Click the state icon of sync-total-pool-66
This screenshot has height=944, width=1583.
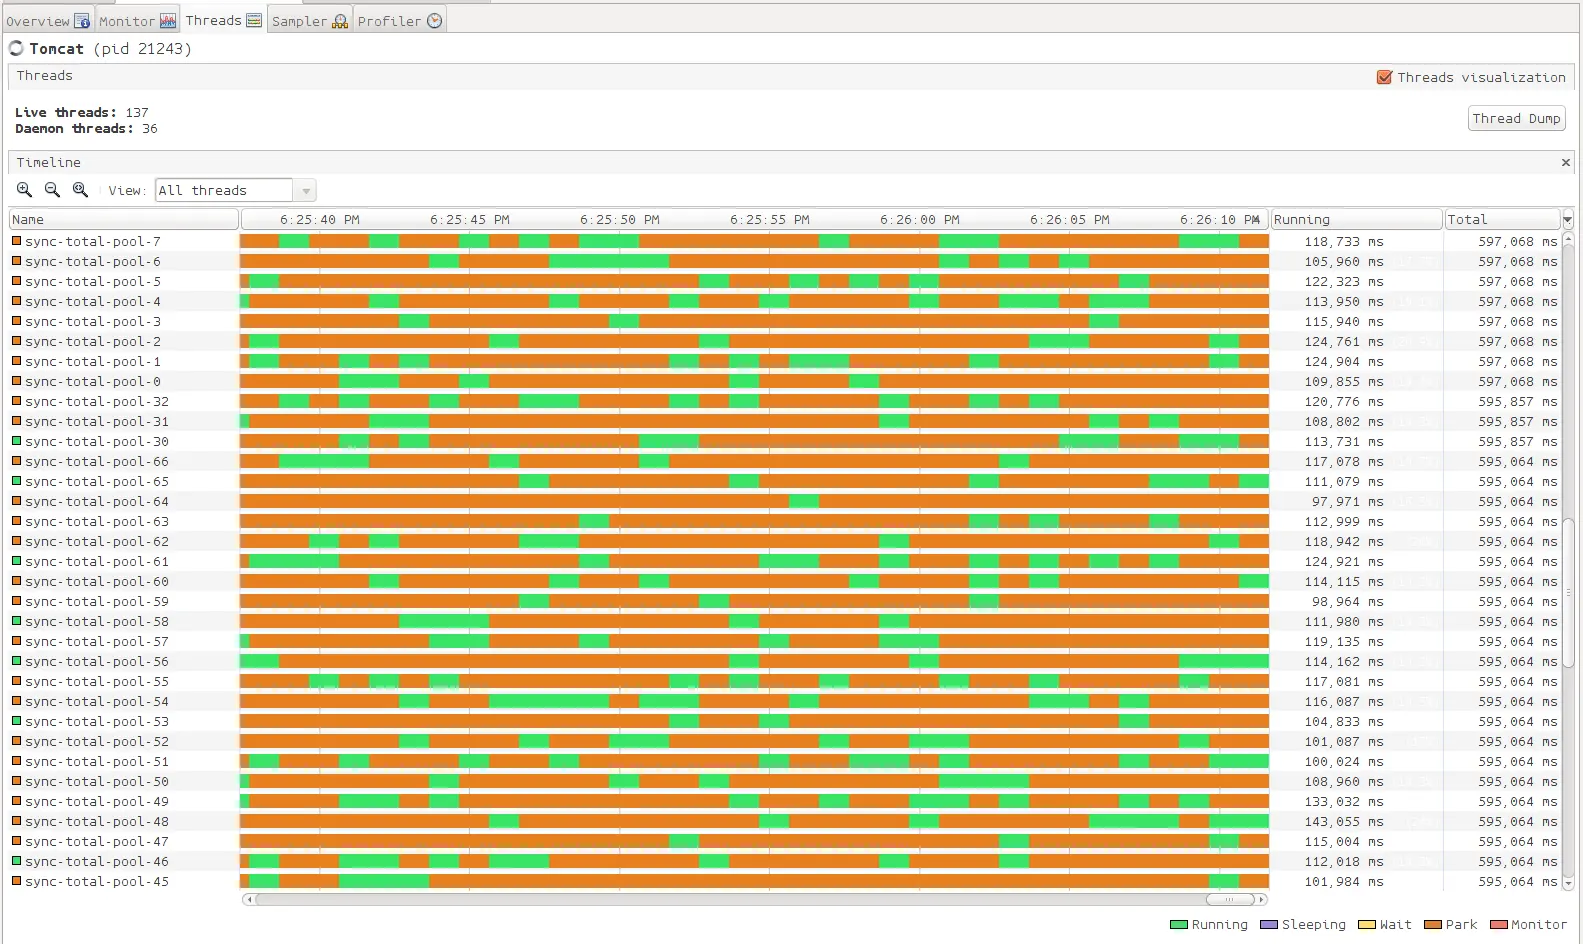pyautogui.click(x=16, y=460)
